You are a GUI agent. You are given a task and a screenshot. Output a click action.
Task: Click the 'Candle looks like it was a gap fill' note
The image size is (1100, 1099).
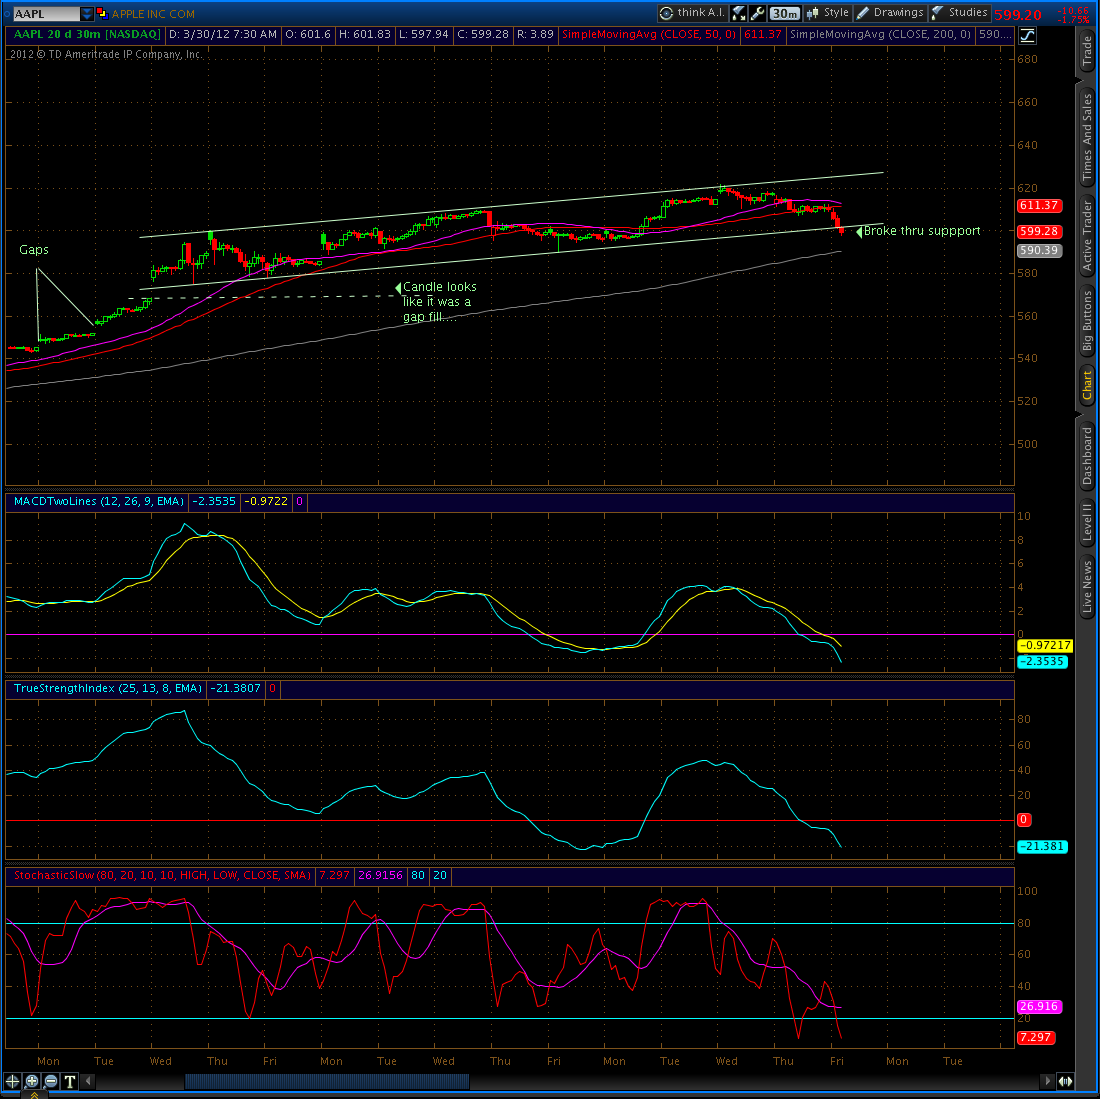tap(439, 302)
